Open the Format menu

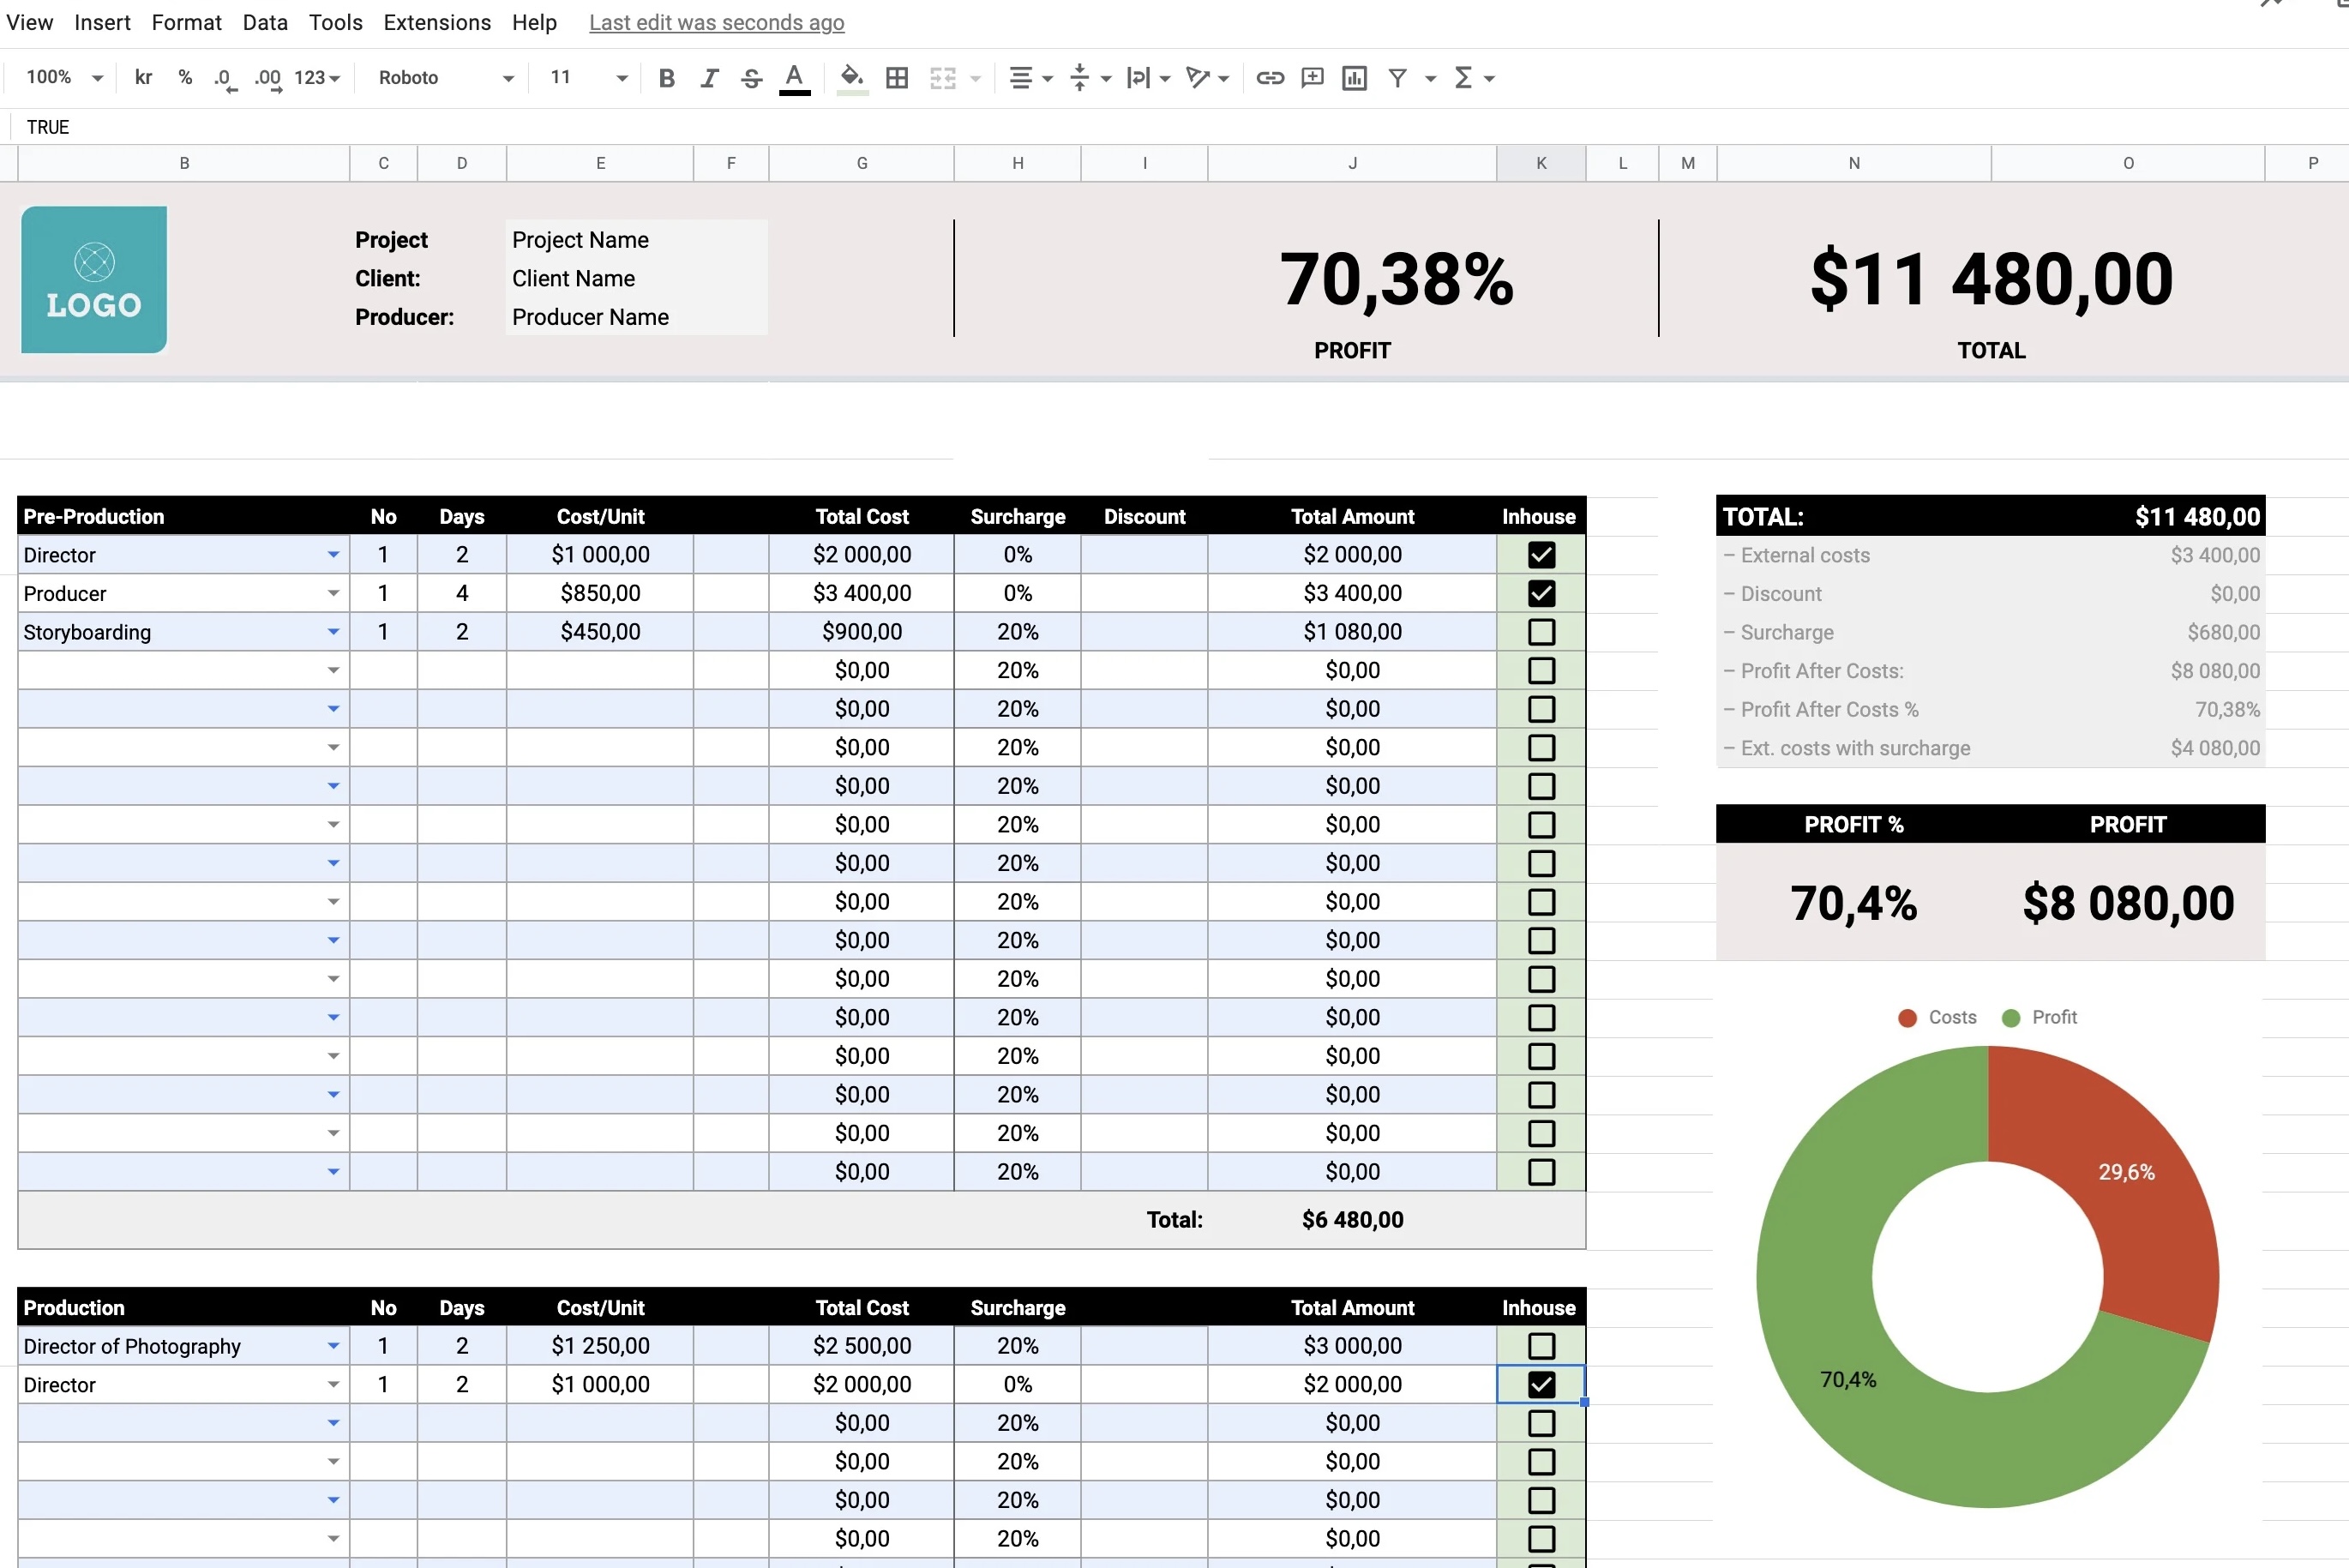tap(186, 22)
